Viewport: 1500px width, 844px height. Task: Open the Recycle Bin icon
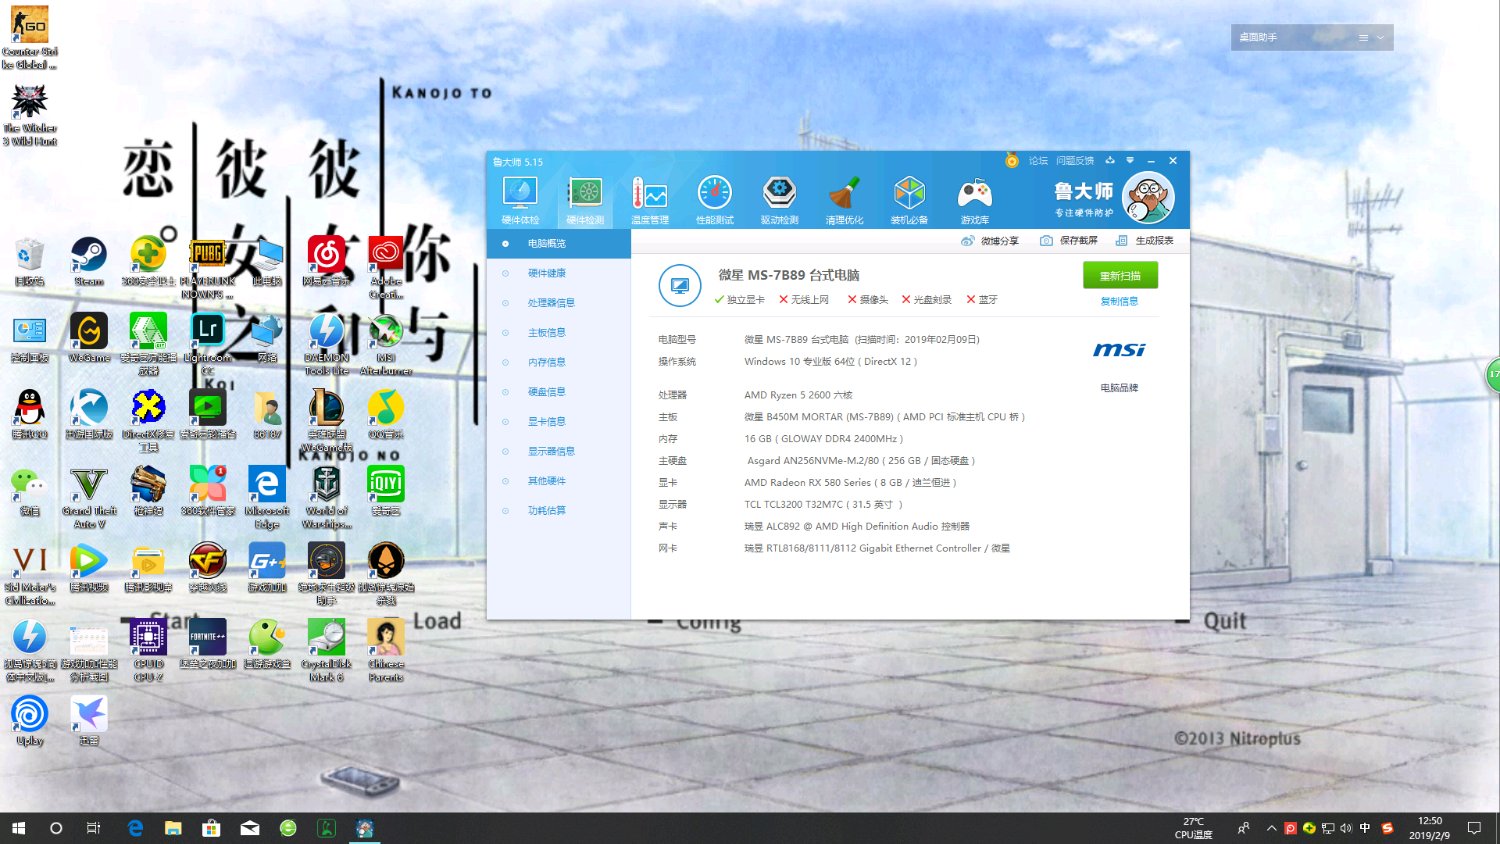[30, 262]
